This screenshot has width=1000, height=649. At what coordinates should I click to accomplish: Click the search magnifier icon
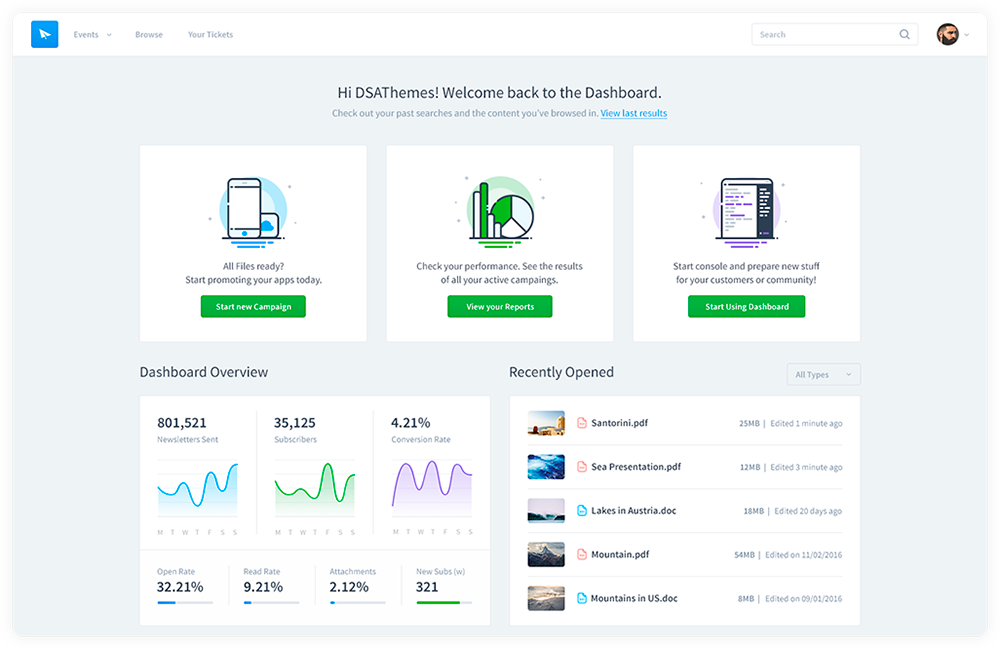click(904, 34)
